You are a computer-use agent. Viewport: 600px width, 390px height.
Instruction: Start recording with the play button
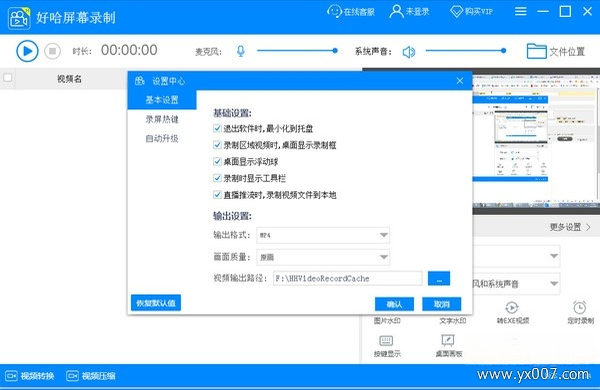[x=27, y=51]
